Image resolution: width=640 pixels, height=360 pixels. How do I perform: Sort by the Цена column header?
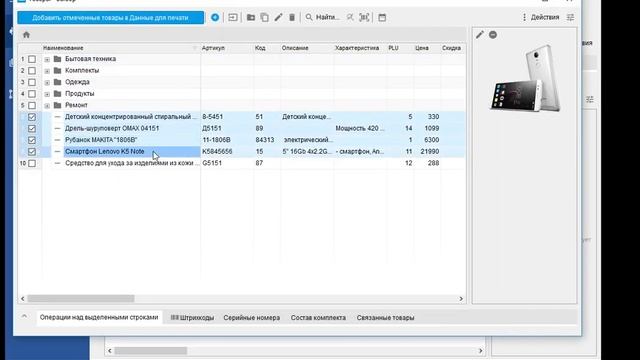(422, 48)
